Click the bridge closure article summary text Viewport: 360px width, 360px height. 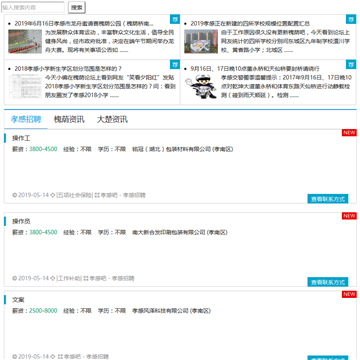point(286,87)
